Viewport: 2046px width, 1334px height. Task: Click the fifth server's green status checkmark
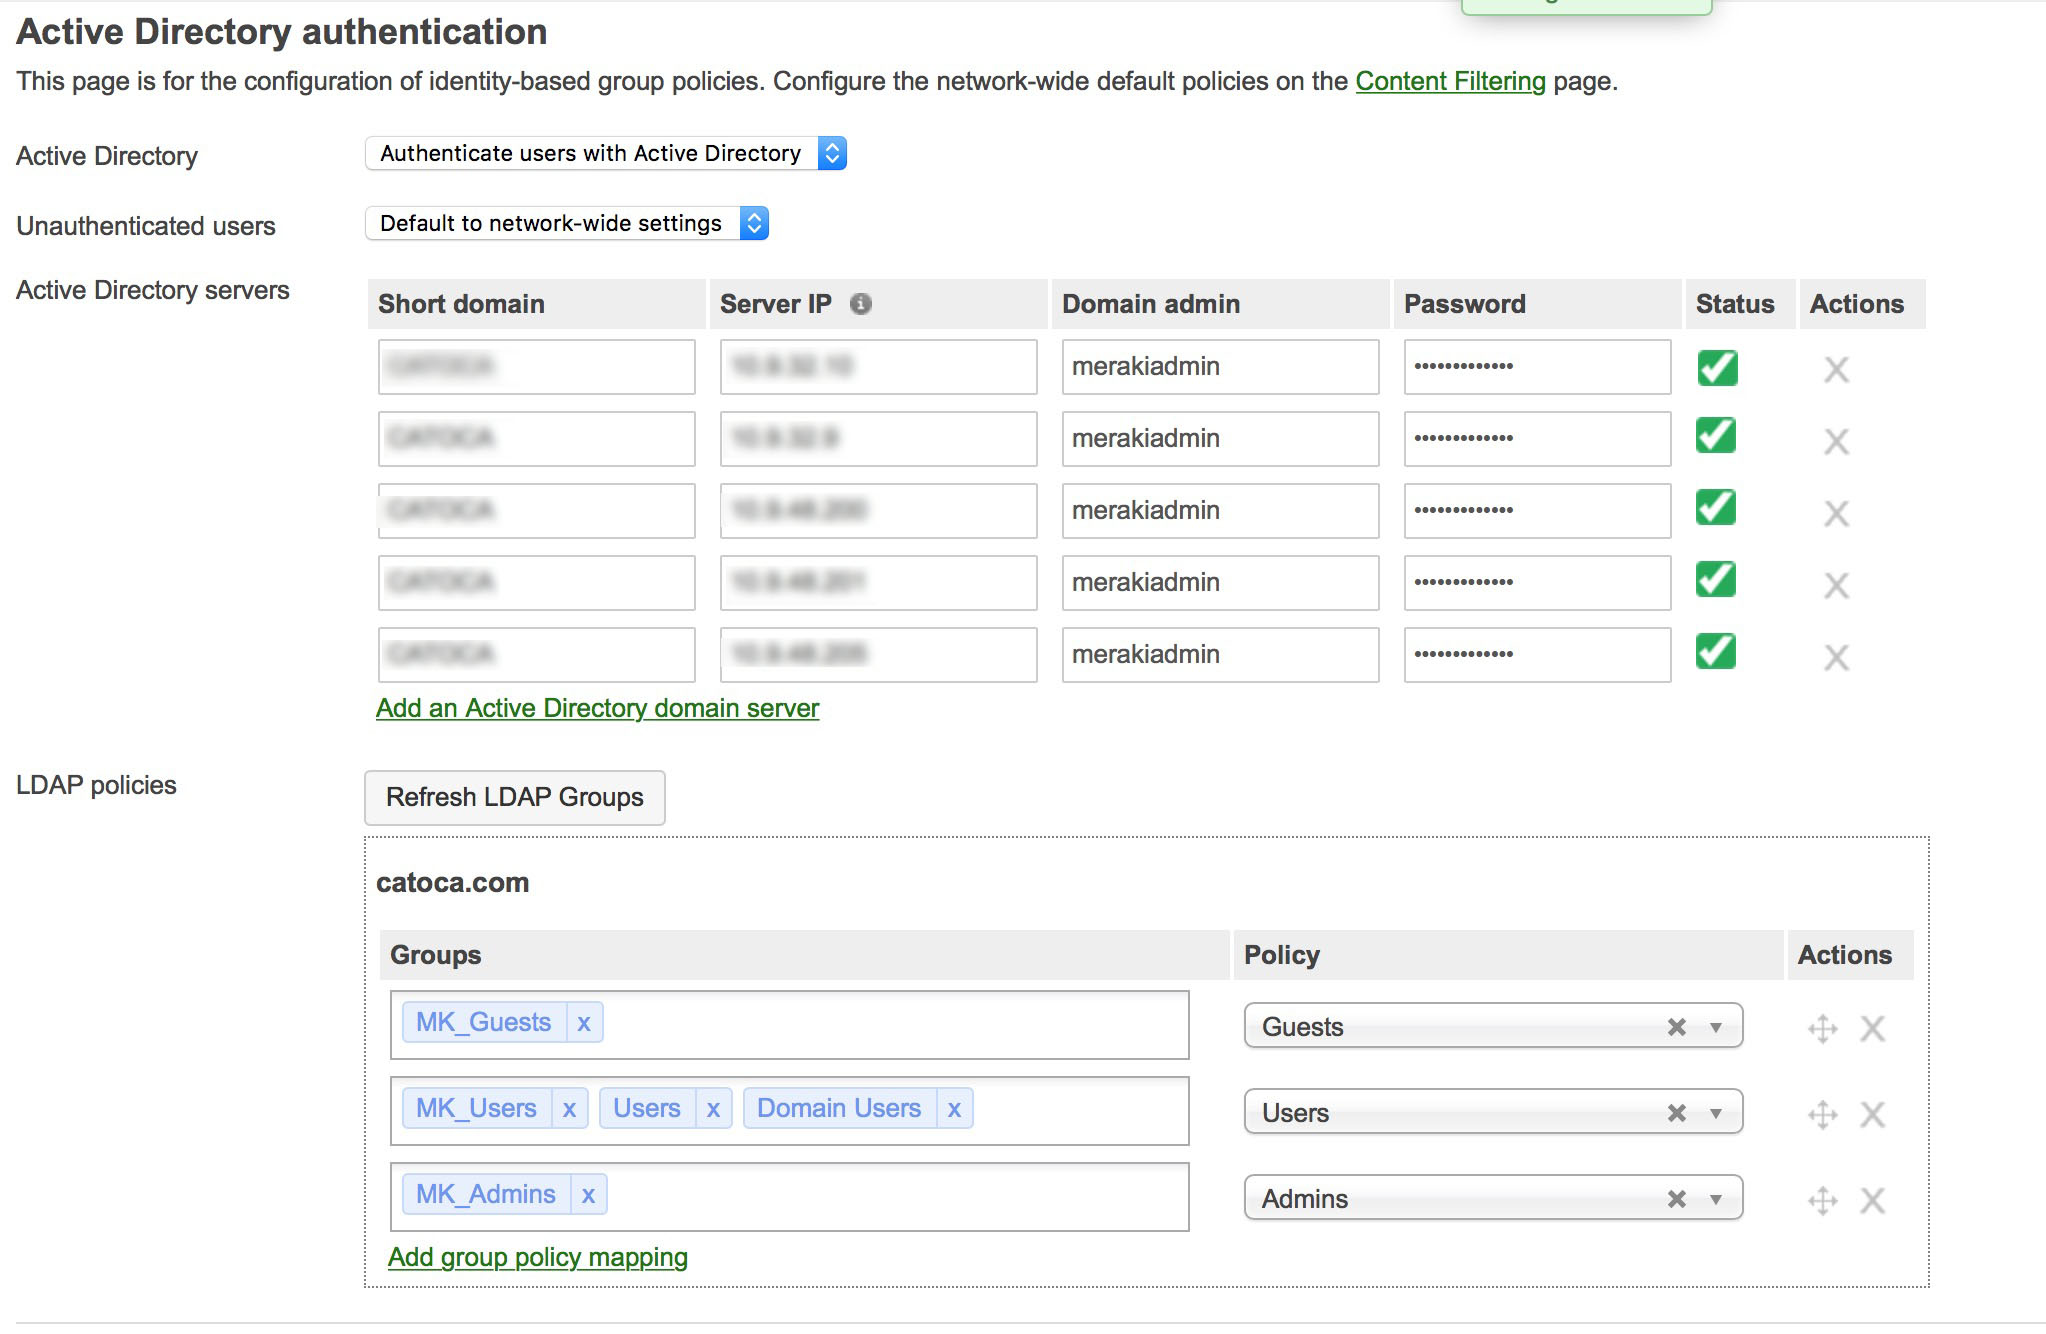(x=1717, y=651)
